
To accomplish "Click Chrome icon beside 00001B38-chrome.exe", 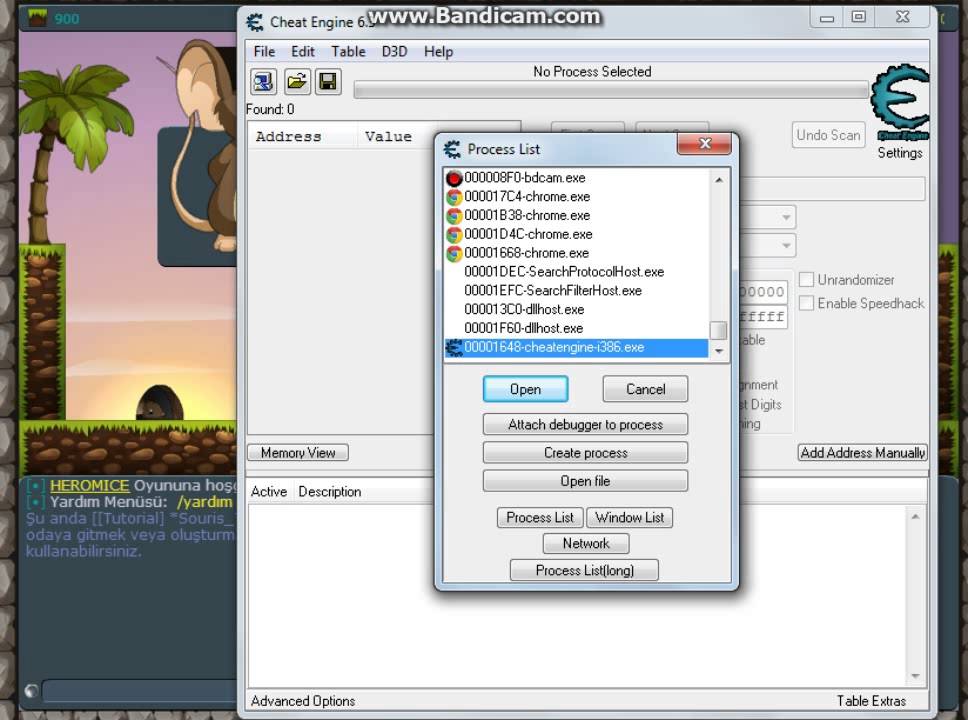I will pyautogui.click(x=454, y=216).
